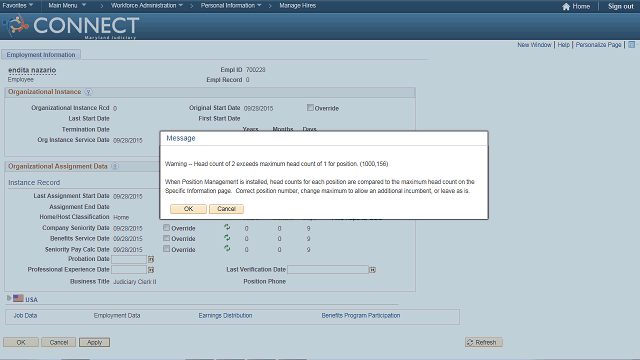Open Organizational Instance help icon
The width and height of the screenshot is (640, 360).
coord(88,92)
